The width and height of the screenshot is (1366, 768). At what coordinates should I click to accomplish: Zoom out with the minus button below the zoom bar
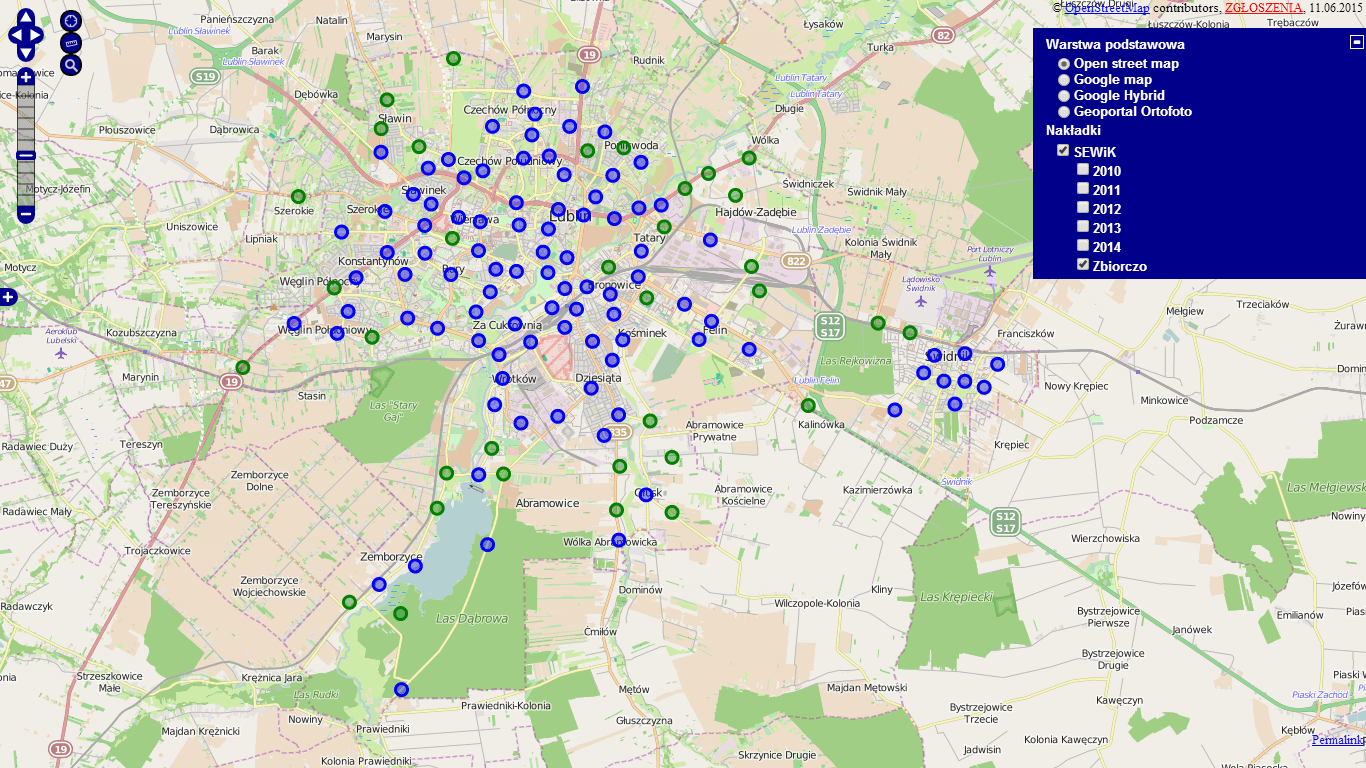coord(26,214)
